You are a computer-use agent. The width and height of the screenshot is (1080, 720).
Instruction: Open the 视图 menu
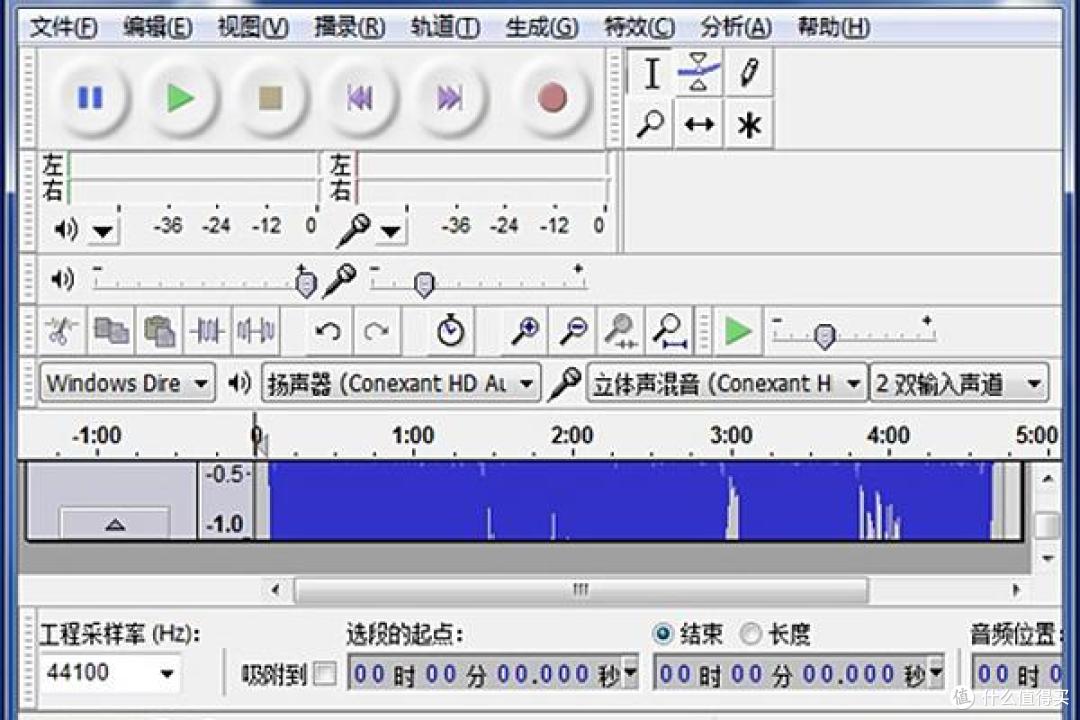click(253, 28)
